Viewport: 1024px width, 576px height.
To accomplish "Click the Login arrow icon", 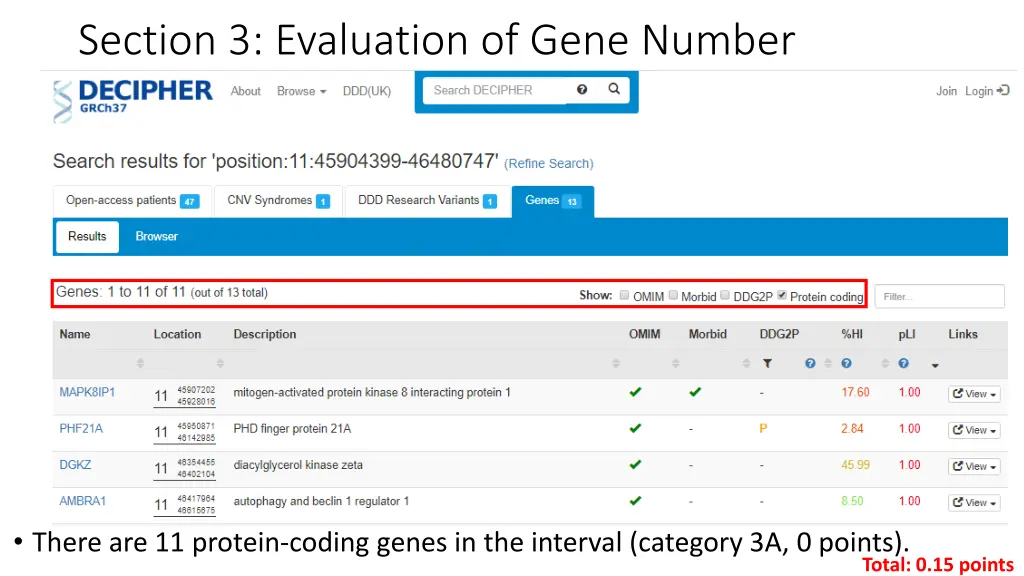I will click(1003, 90).
